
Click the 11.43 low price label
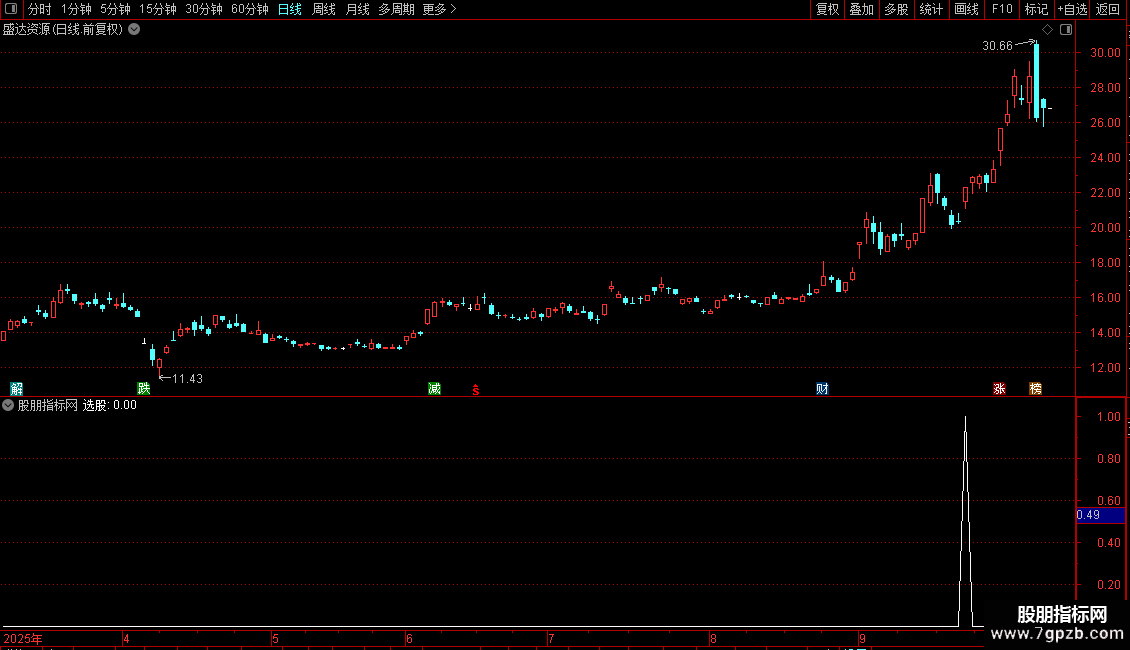[187, 379]
